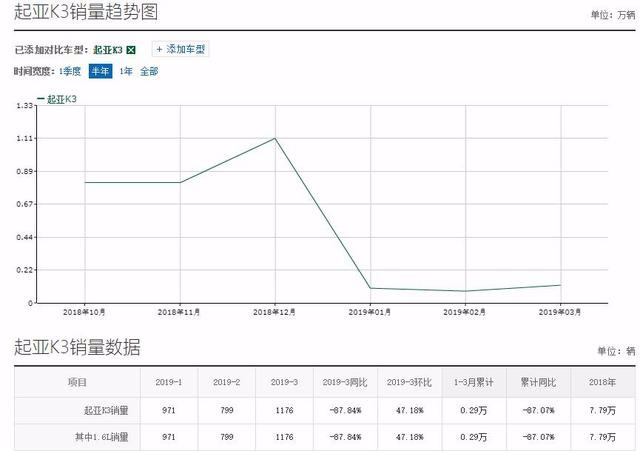The image size is (640, 451).
Task: Click the 2019年02月 axis label
Action: pos(464,312)
